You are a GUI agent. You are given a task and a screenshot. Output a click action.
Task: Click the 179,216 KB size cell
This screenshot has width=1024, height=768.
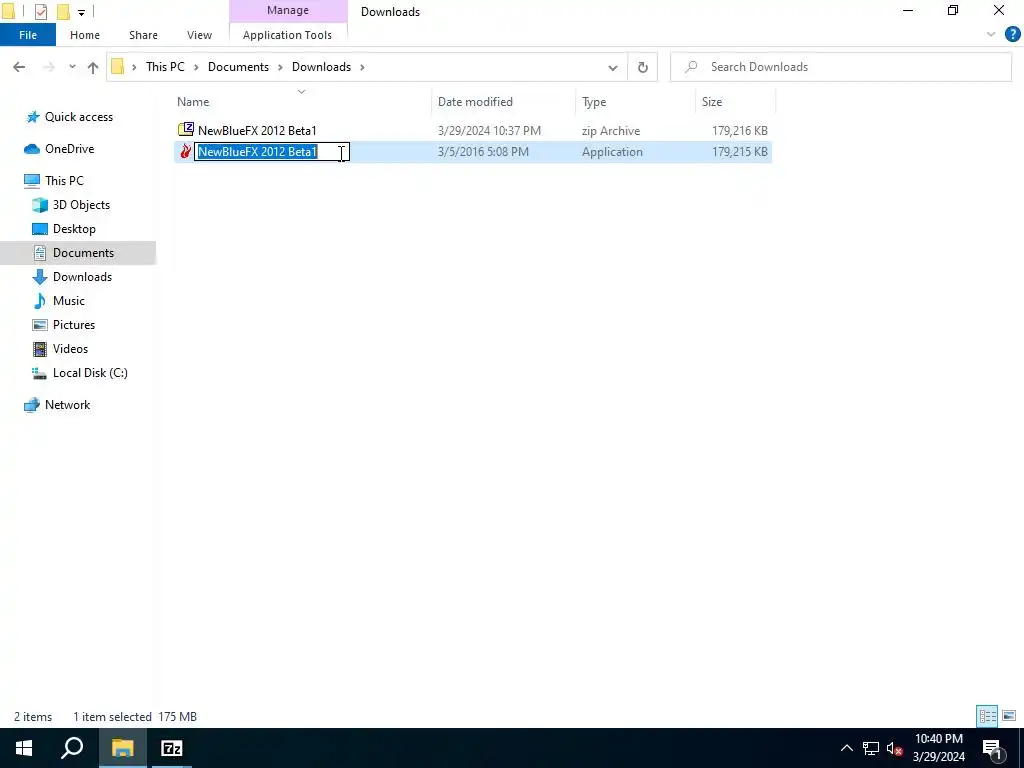tap(739, 131)
